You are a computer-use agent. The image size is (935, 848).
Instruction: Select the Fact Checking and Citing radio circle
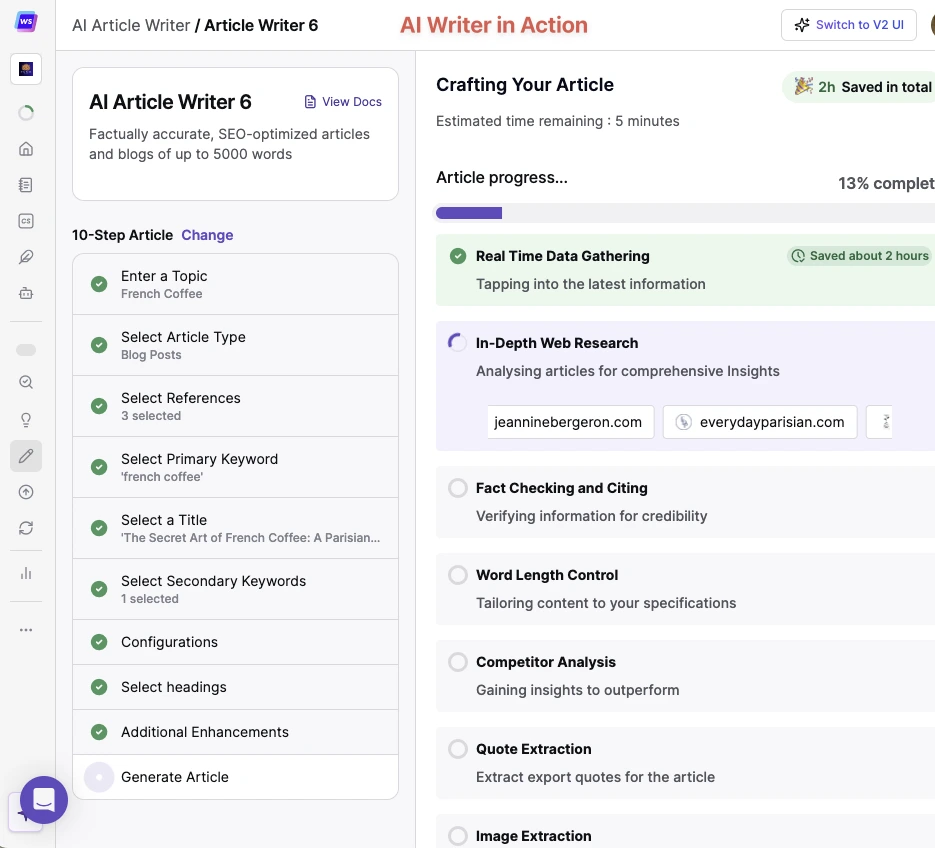tap(457, 488)
